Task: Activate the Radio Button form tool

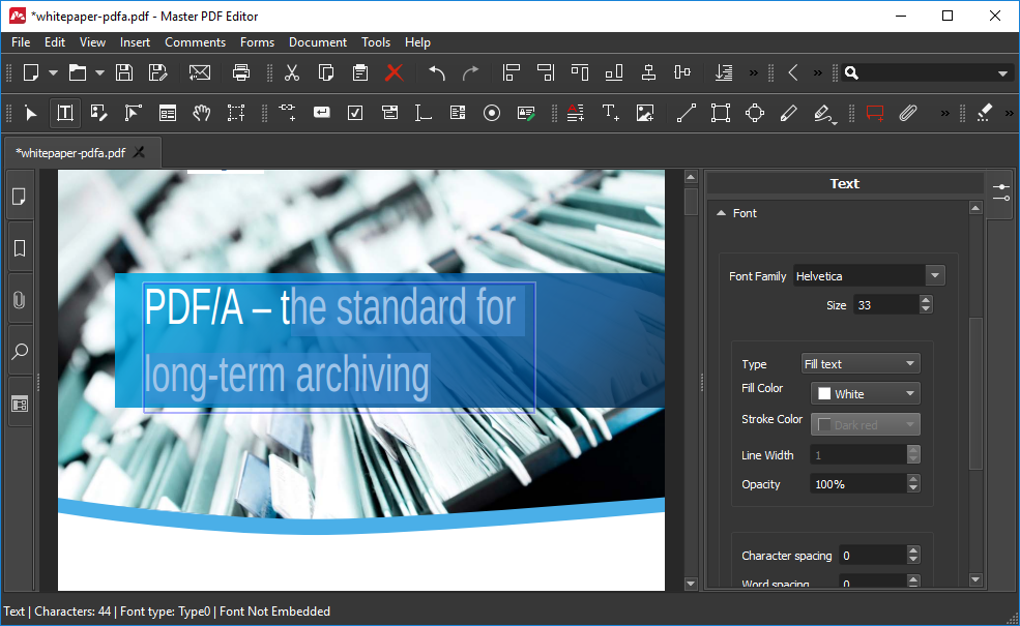Action: click(x=491, y=113)
